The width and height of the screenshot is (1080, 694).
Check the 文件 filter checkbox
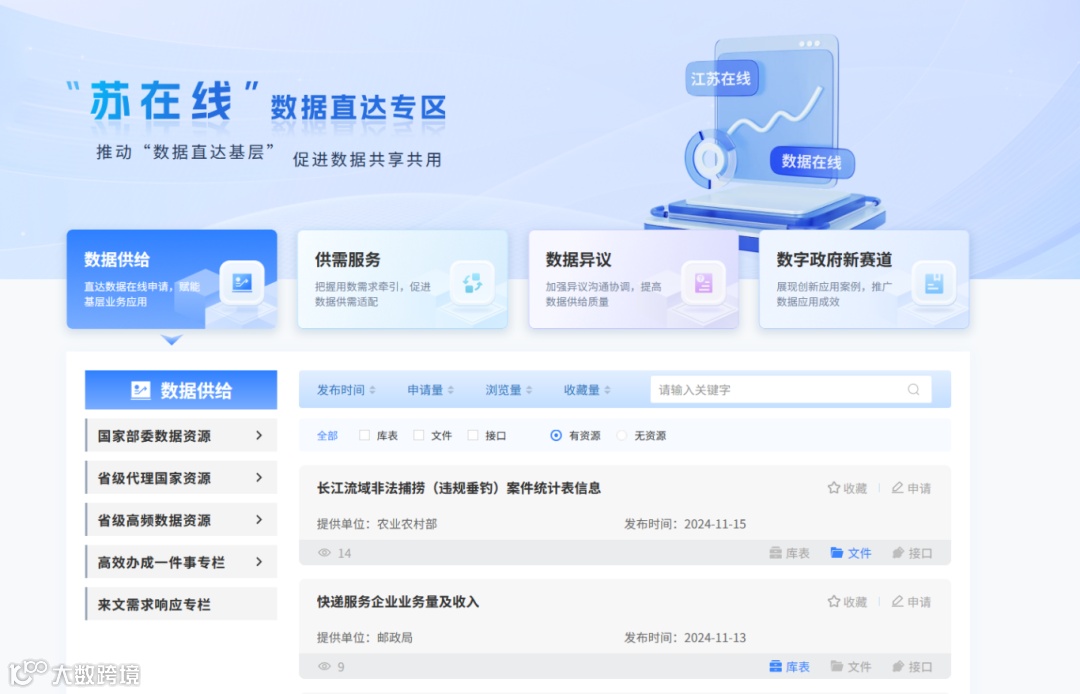[x=419, y=435]
